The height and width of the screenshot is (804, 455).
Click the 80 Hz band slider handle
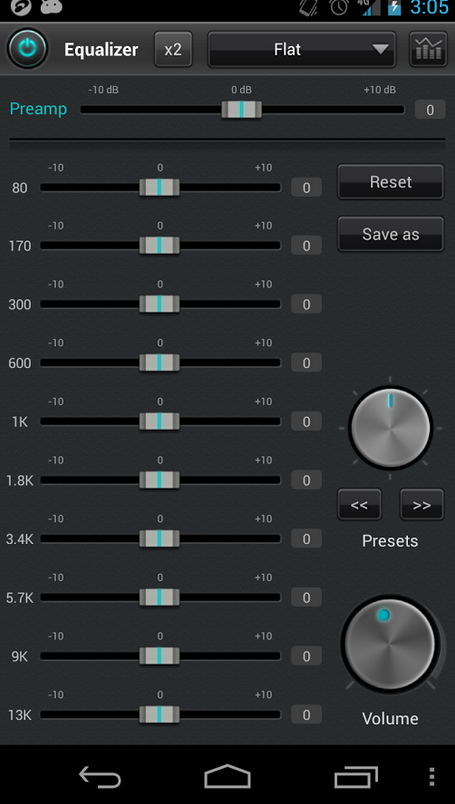[160, 187]
